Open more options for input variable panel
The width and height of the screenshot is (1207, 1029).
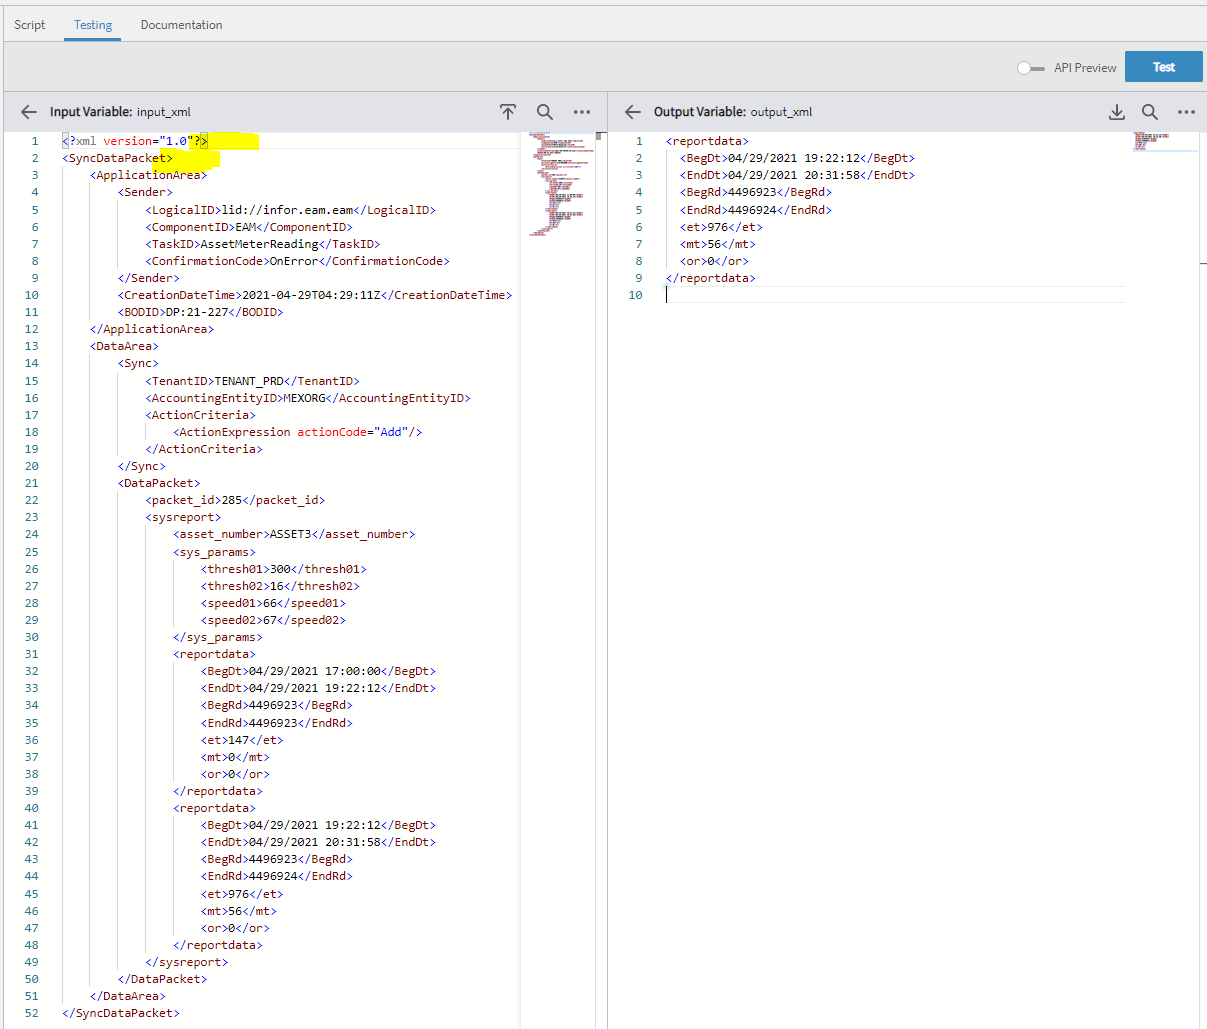point(582,112)
